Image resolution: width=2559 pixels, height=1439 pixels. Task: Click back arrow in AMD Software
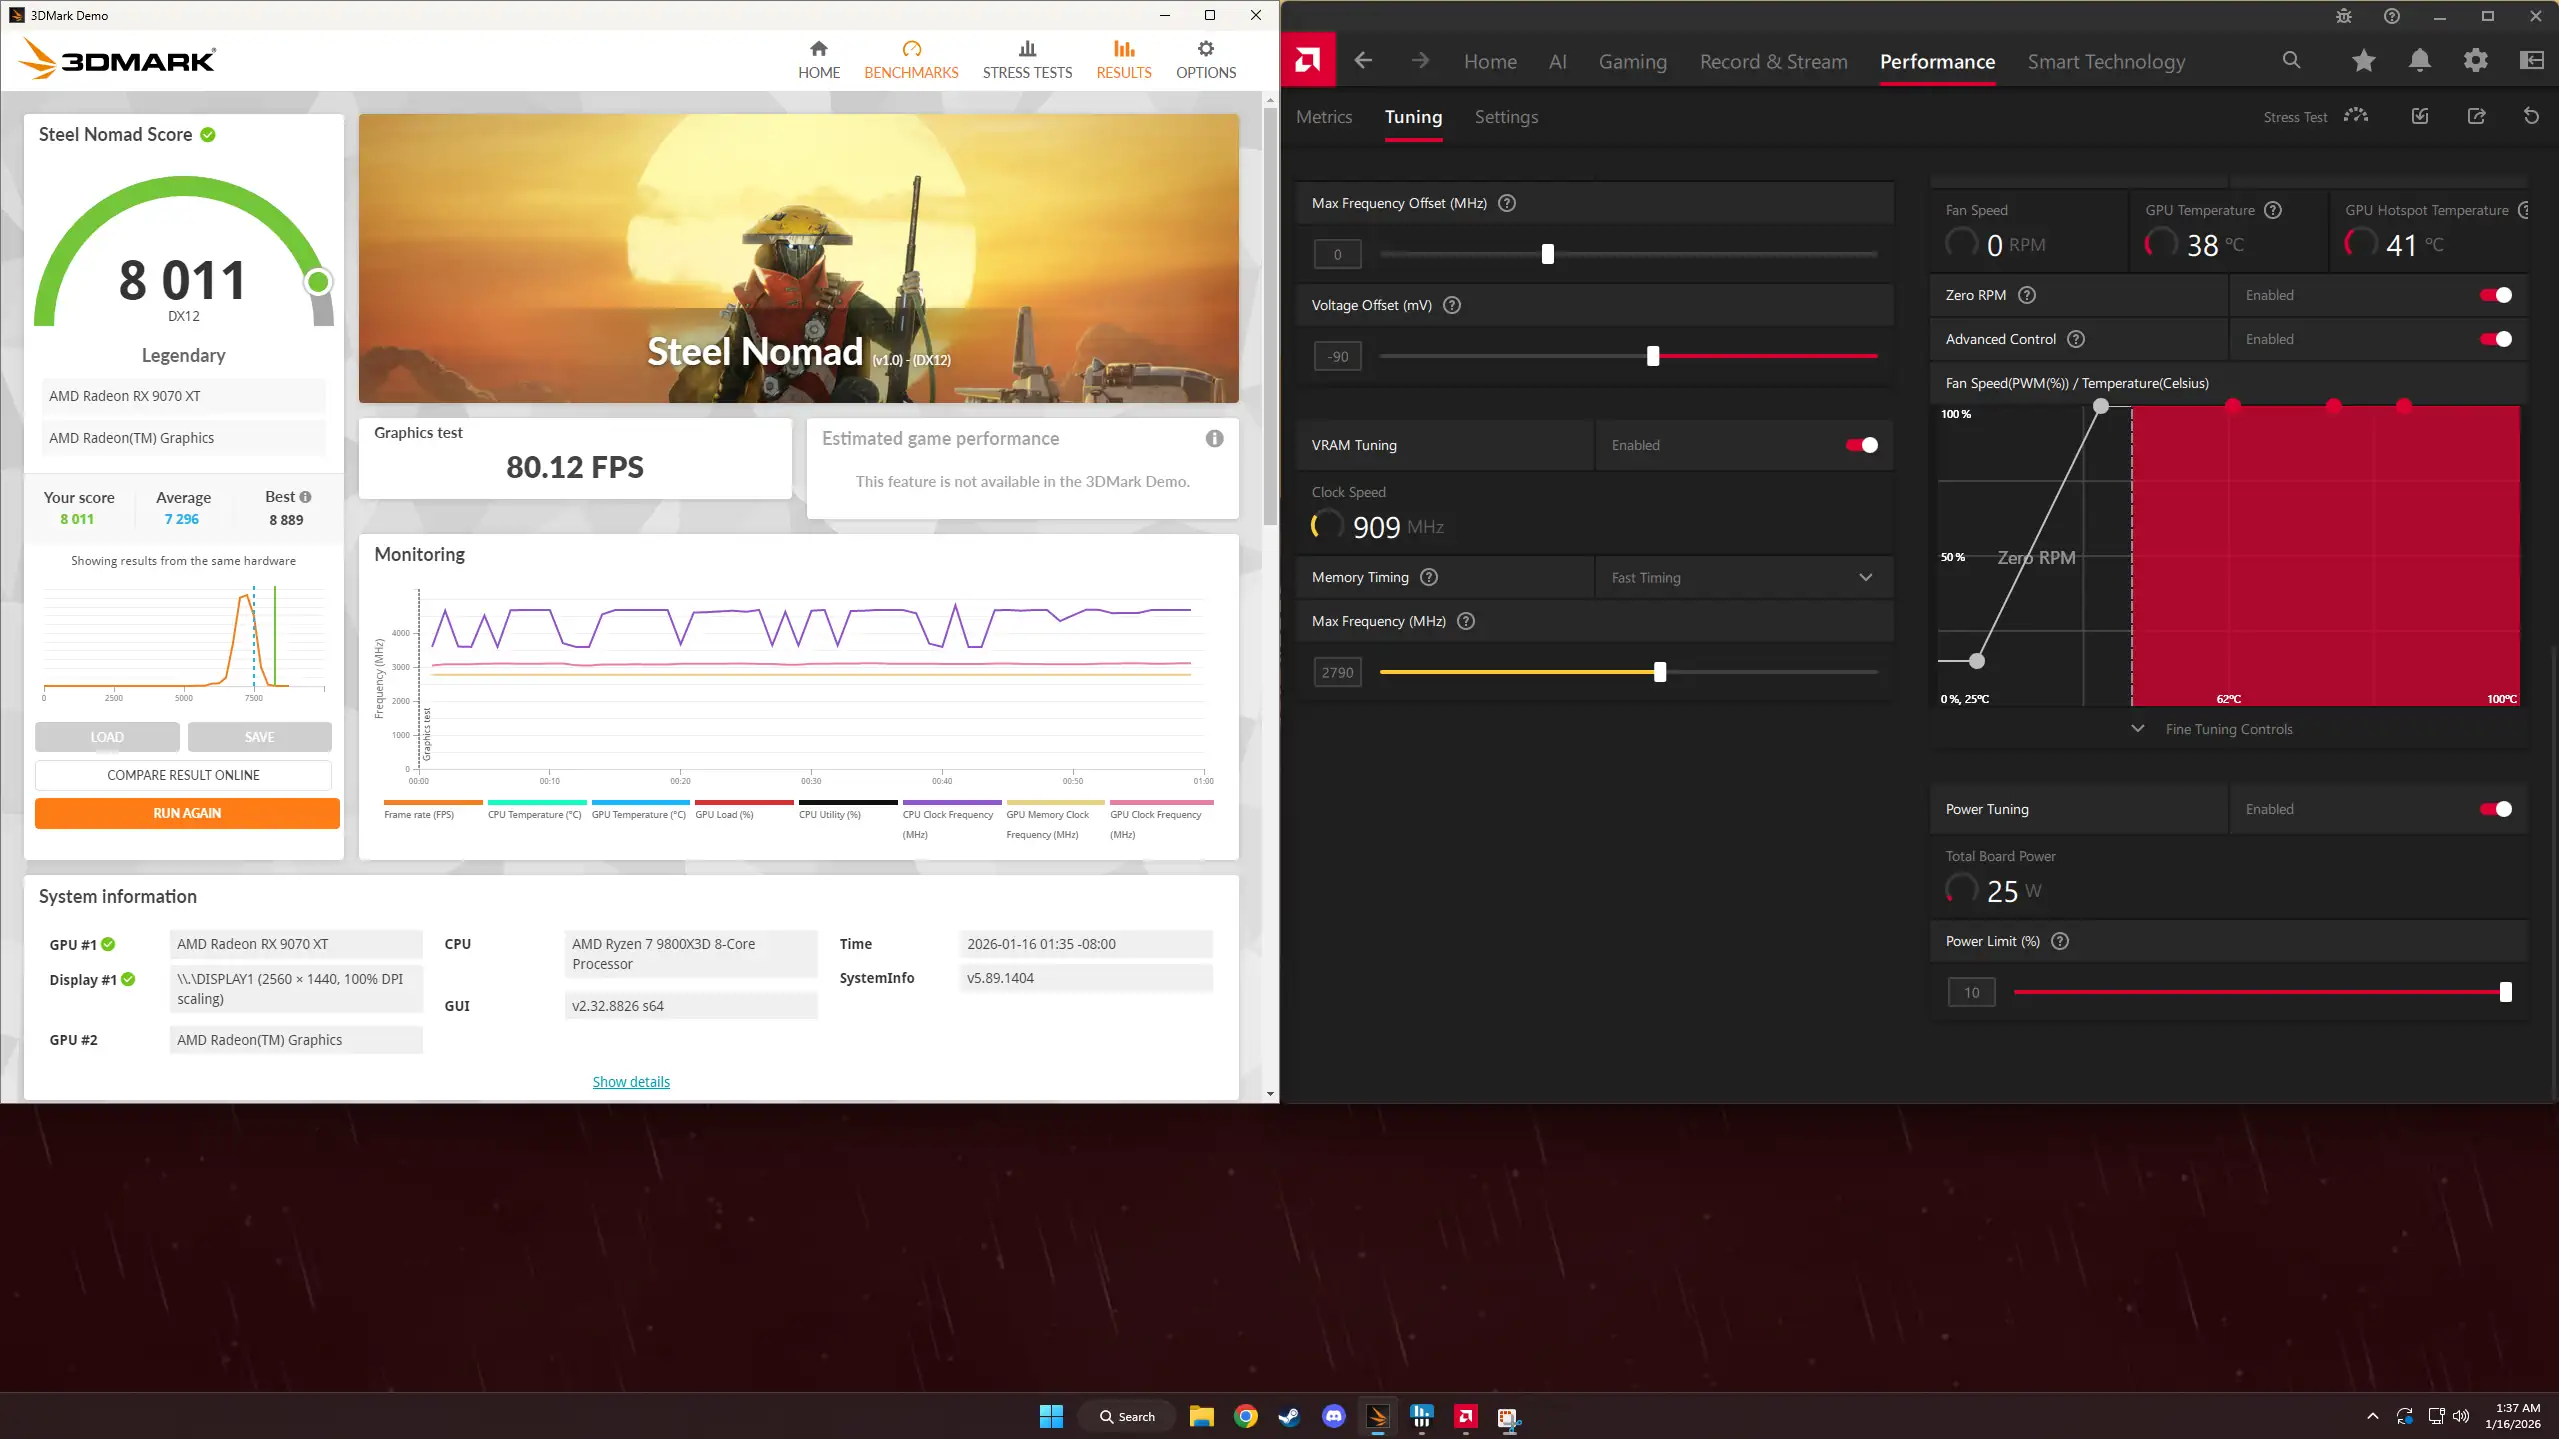click(x=1362, y=61)
